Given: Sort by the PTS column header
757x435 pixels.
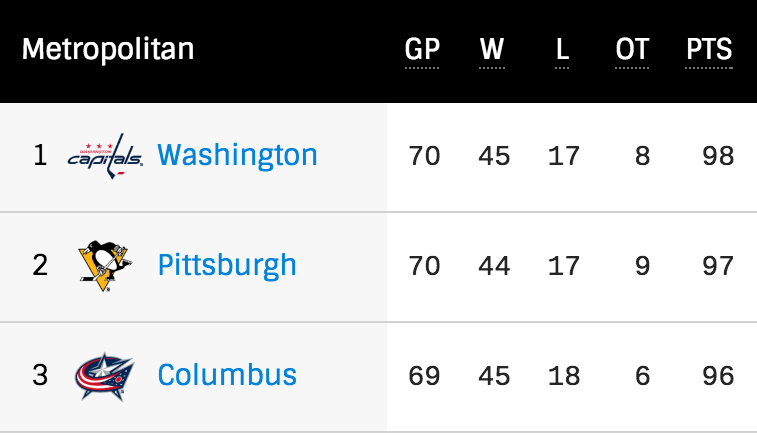Looking at the screenshot, I should coord(709,50).
